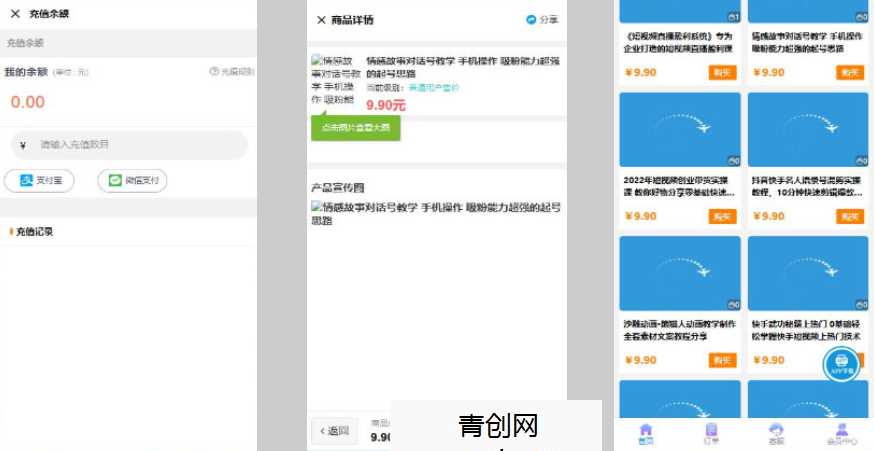Click the 沙雕动画 course title

coord(679,330)
